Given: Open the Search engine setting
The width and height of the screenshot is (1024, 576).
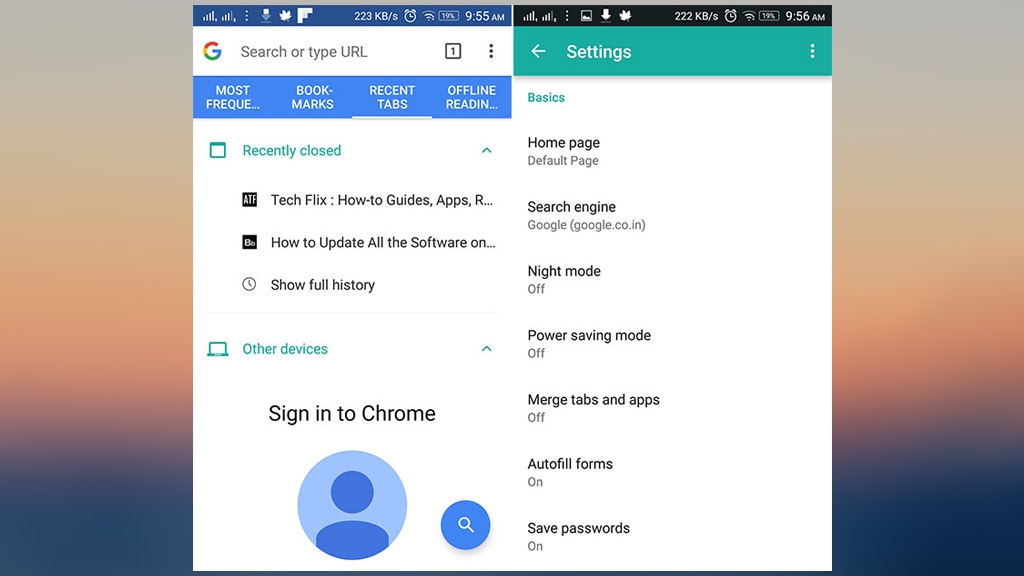Looking at the screenshot, I should pos(673,216).
